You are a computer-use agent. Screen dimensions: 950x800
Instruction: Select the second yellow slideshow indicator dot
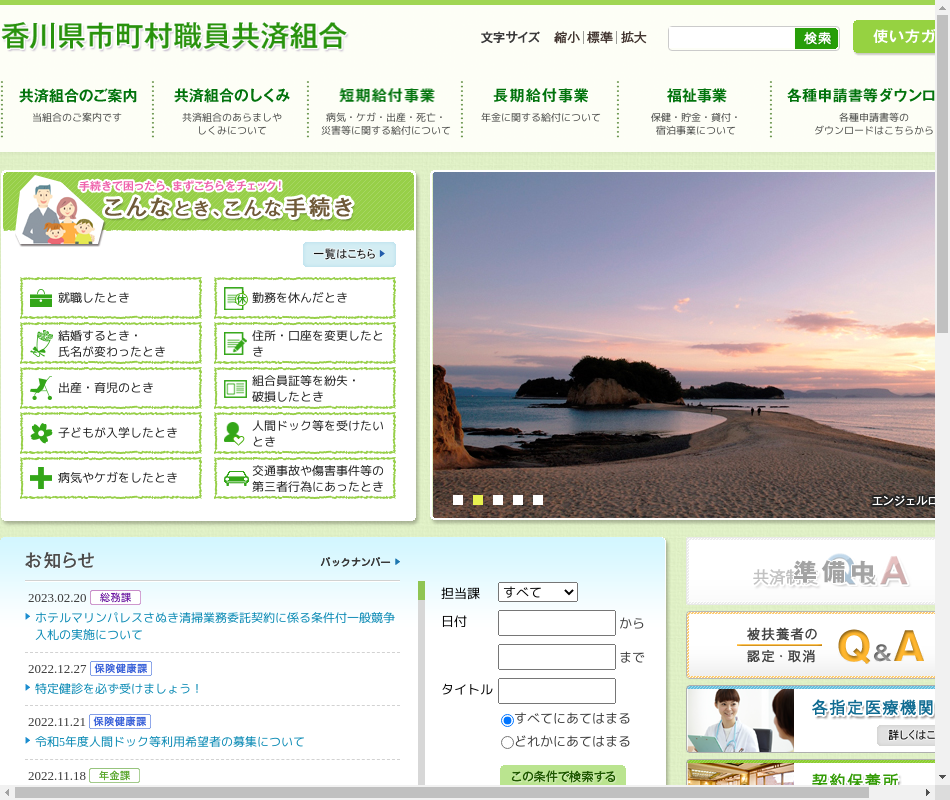click(478, 500)
